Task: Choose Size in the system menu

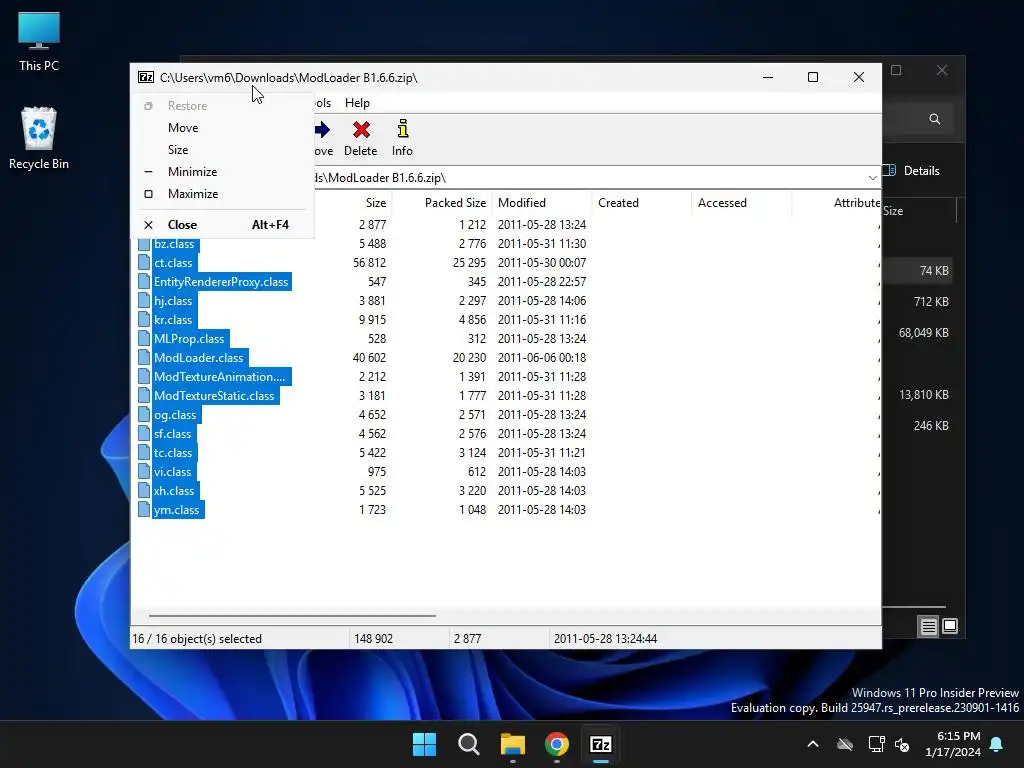Action: pos(223,150)
